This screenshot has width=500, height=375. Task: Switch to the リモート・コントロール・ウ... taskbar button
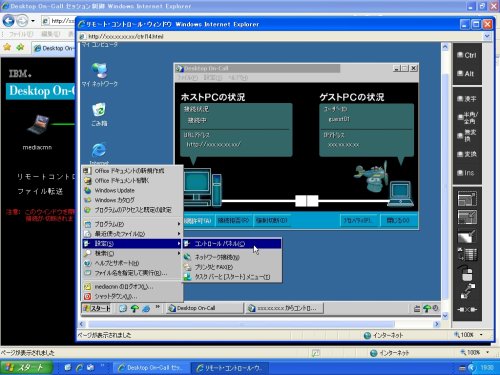coord(230,368)
